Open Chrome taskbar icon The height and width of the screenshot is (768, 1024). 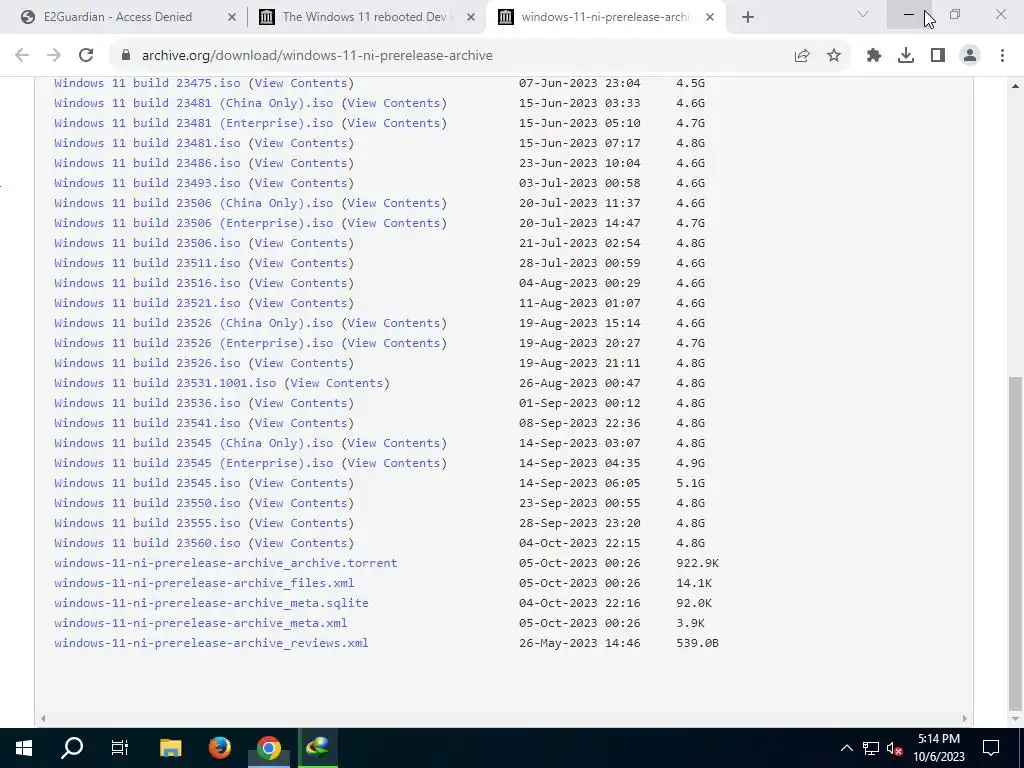point(268,748)
